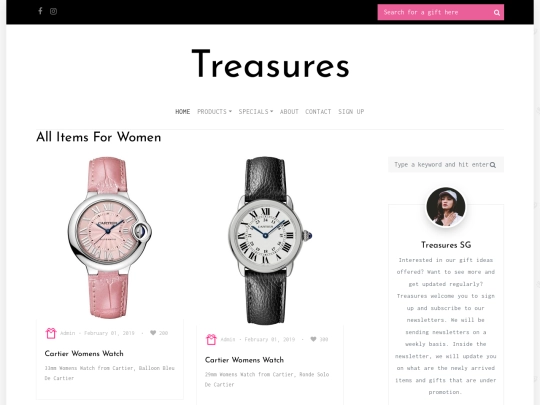Go to the HOME menu item

pyautogui.click(x=183, y=112)
